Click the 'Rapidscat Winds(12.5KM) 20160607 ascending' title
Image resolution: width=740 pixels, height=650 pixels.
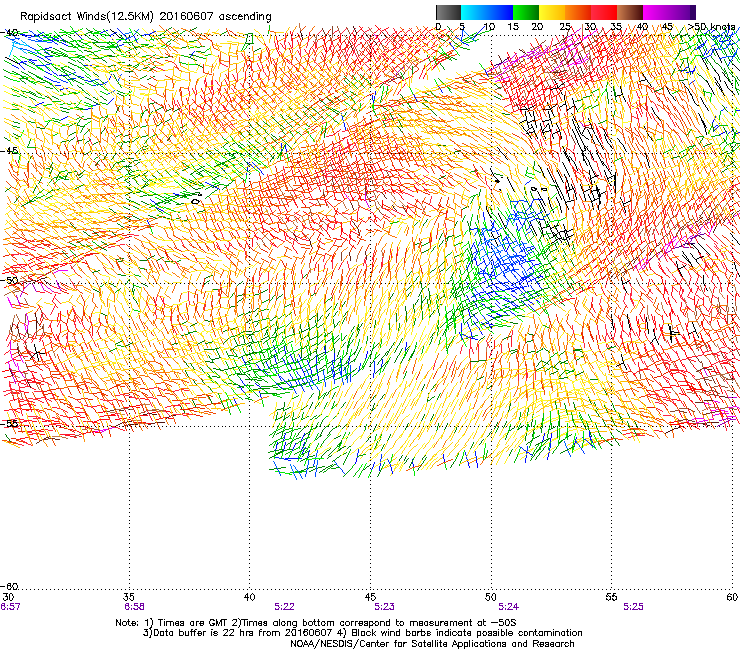click(x=146, y=17)
